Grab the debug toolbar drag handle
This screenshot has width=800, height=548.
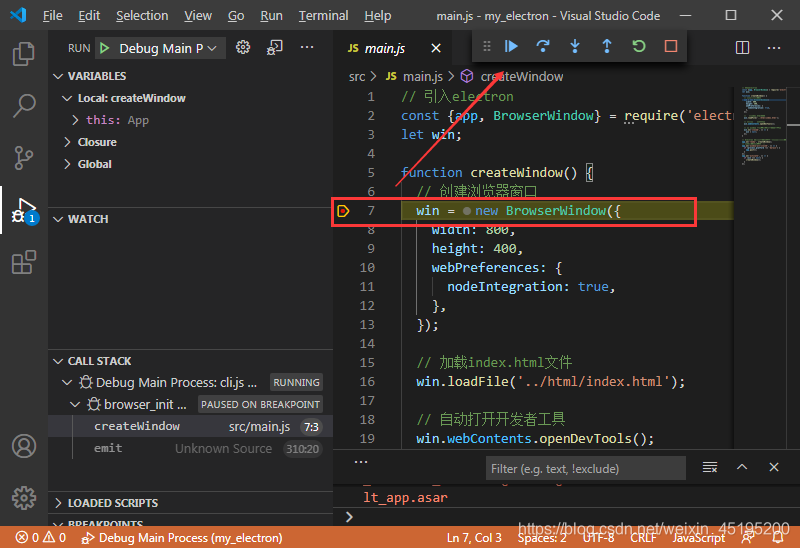coord(487,46)
